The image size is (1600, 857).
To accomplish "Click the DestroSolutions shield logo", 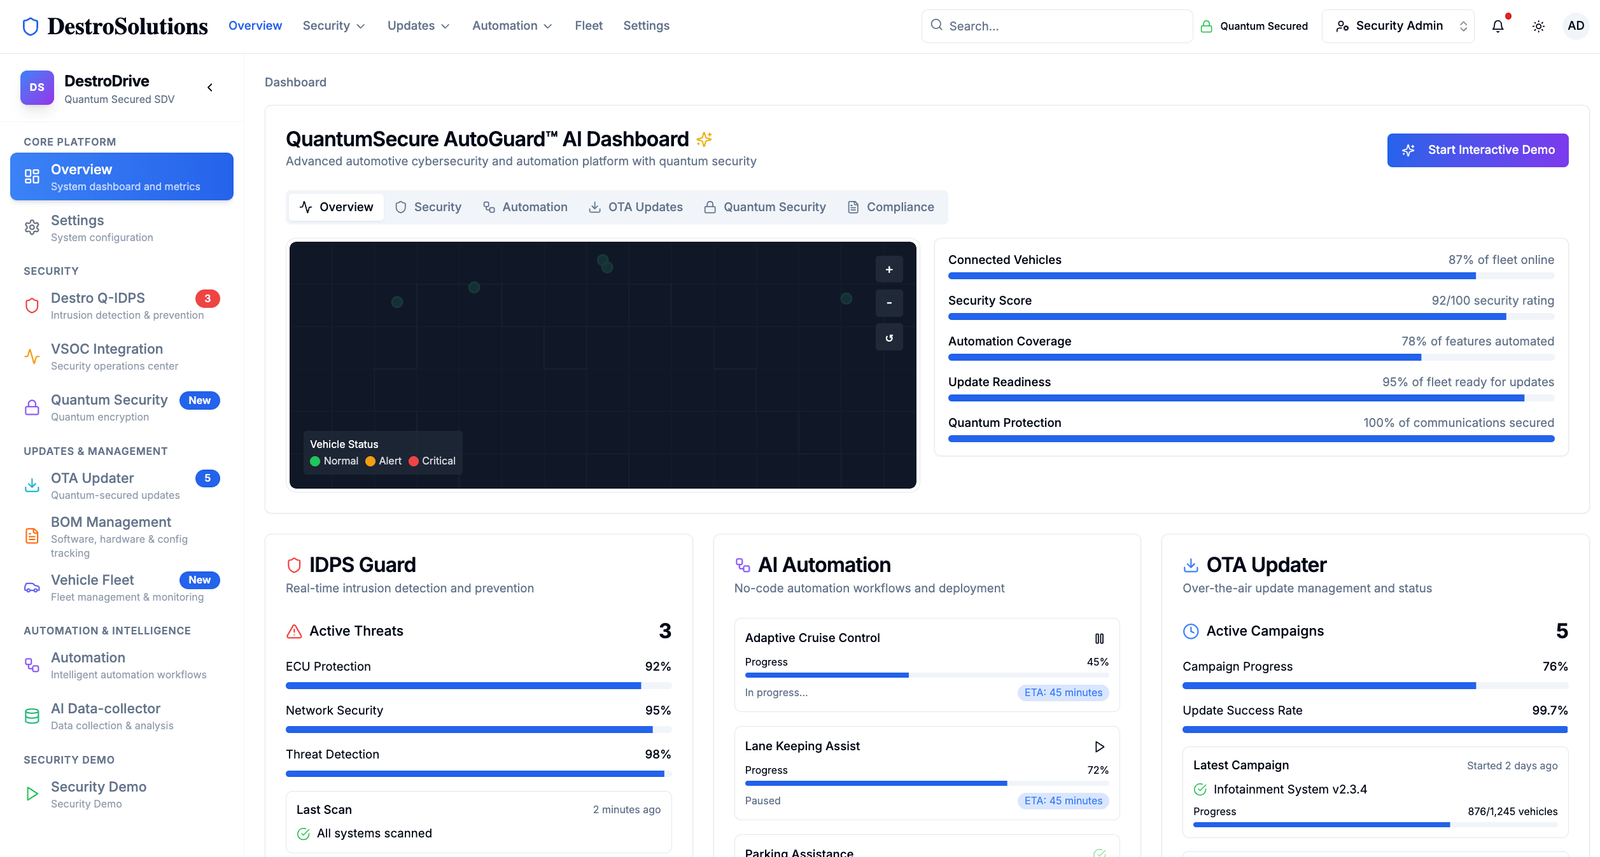I will (31, 26).
